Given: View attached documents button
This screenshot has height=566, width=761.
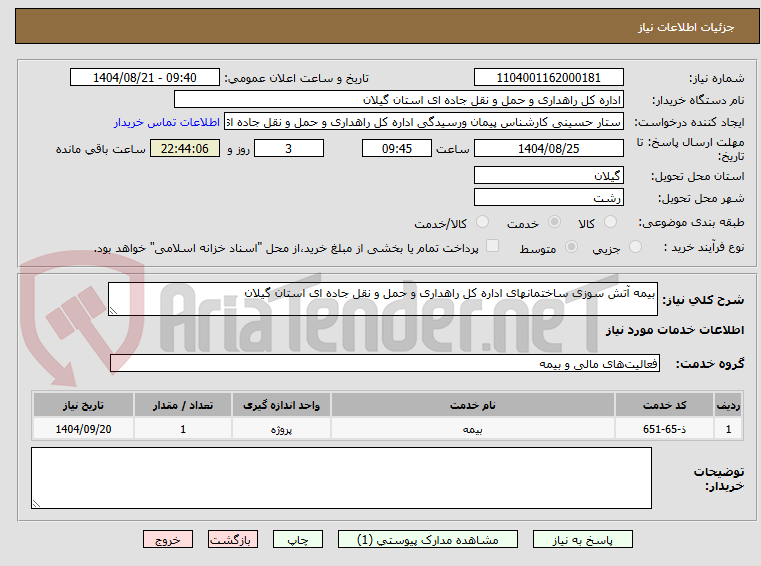Looking at the screenshot, I should tap(428, 540).
